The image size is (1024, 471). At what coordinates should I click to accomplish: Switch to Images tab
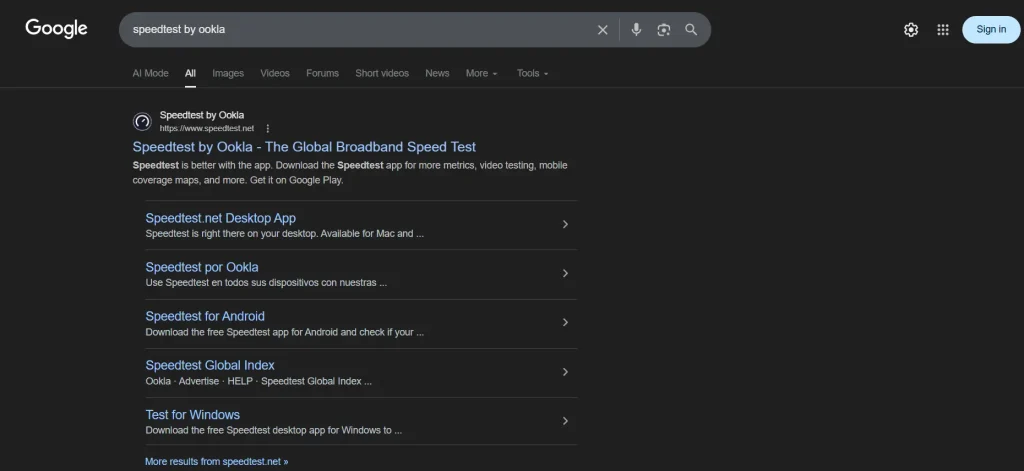tap(228, 73)
